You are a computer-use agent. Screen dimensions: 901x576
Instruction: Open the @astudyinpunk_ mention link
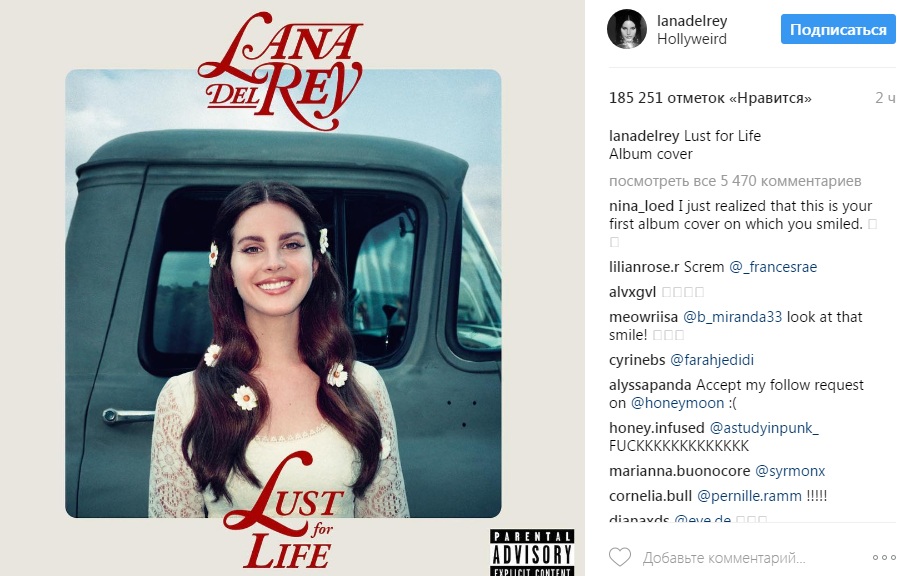pos(764,428)
